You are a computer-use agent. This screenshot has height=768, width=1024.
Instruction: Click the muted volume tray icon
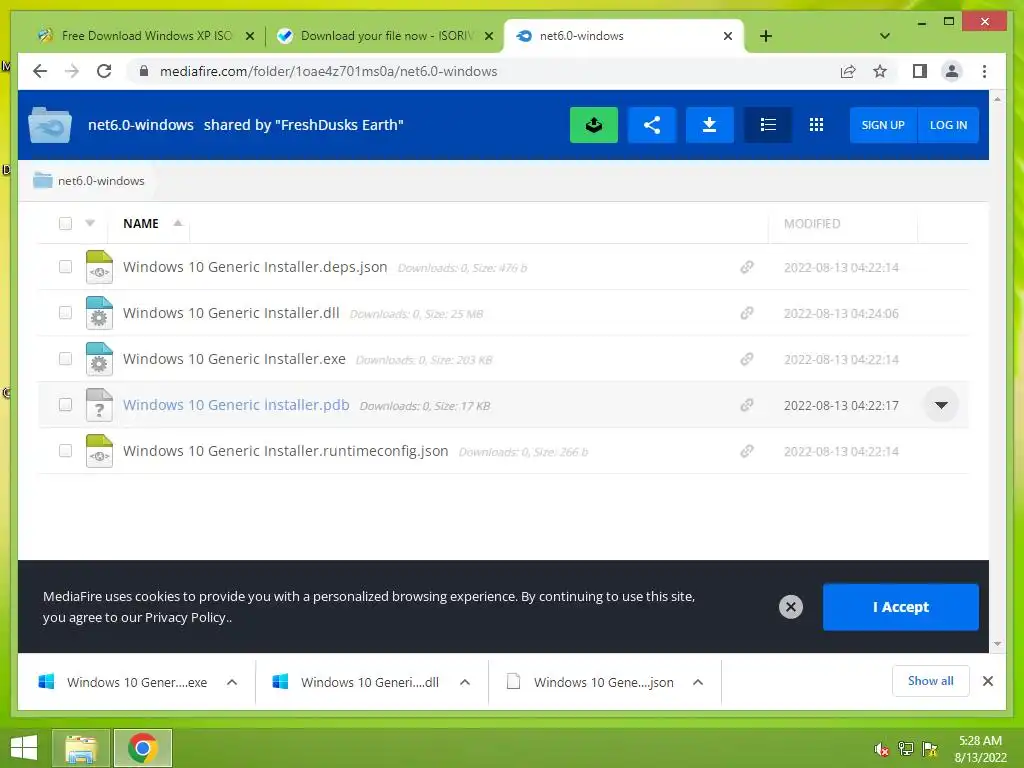[x=882, y=749]
